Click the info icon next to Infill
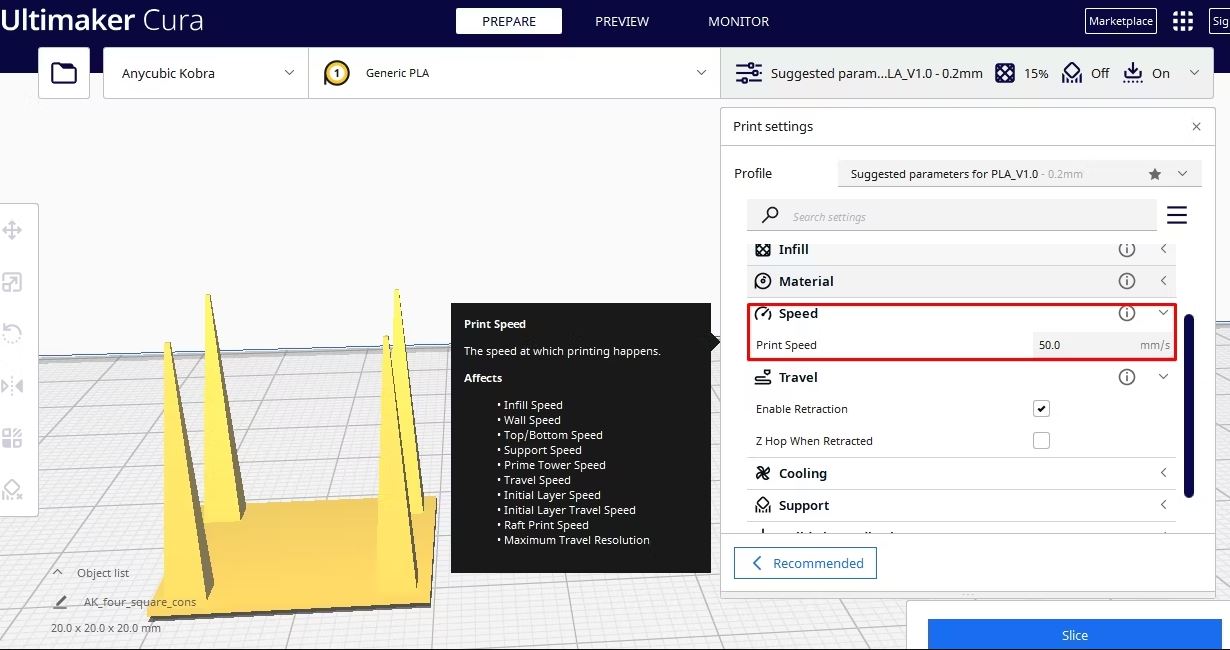The width and height of the screenshot is (1230, 650). [x=1127, y=249]
